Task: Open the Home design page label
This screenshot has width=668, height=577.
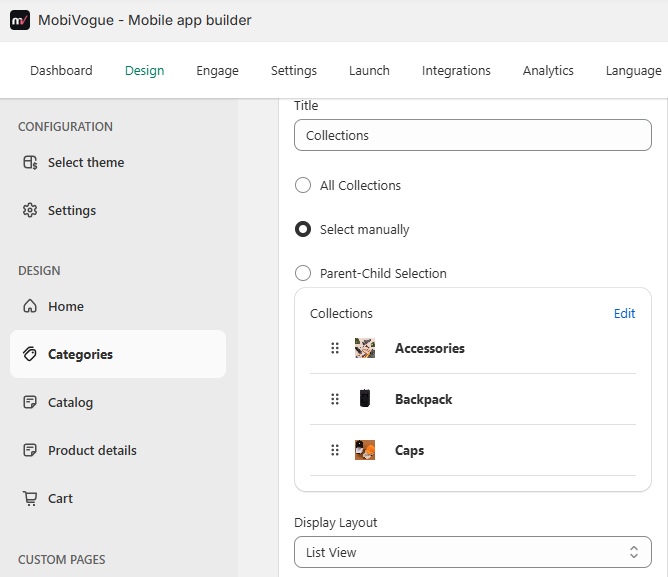Action: (66, 306)
